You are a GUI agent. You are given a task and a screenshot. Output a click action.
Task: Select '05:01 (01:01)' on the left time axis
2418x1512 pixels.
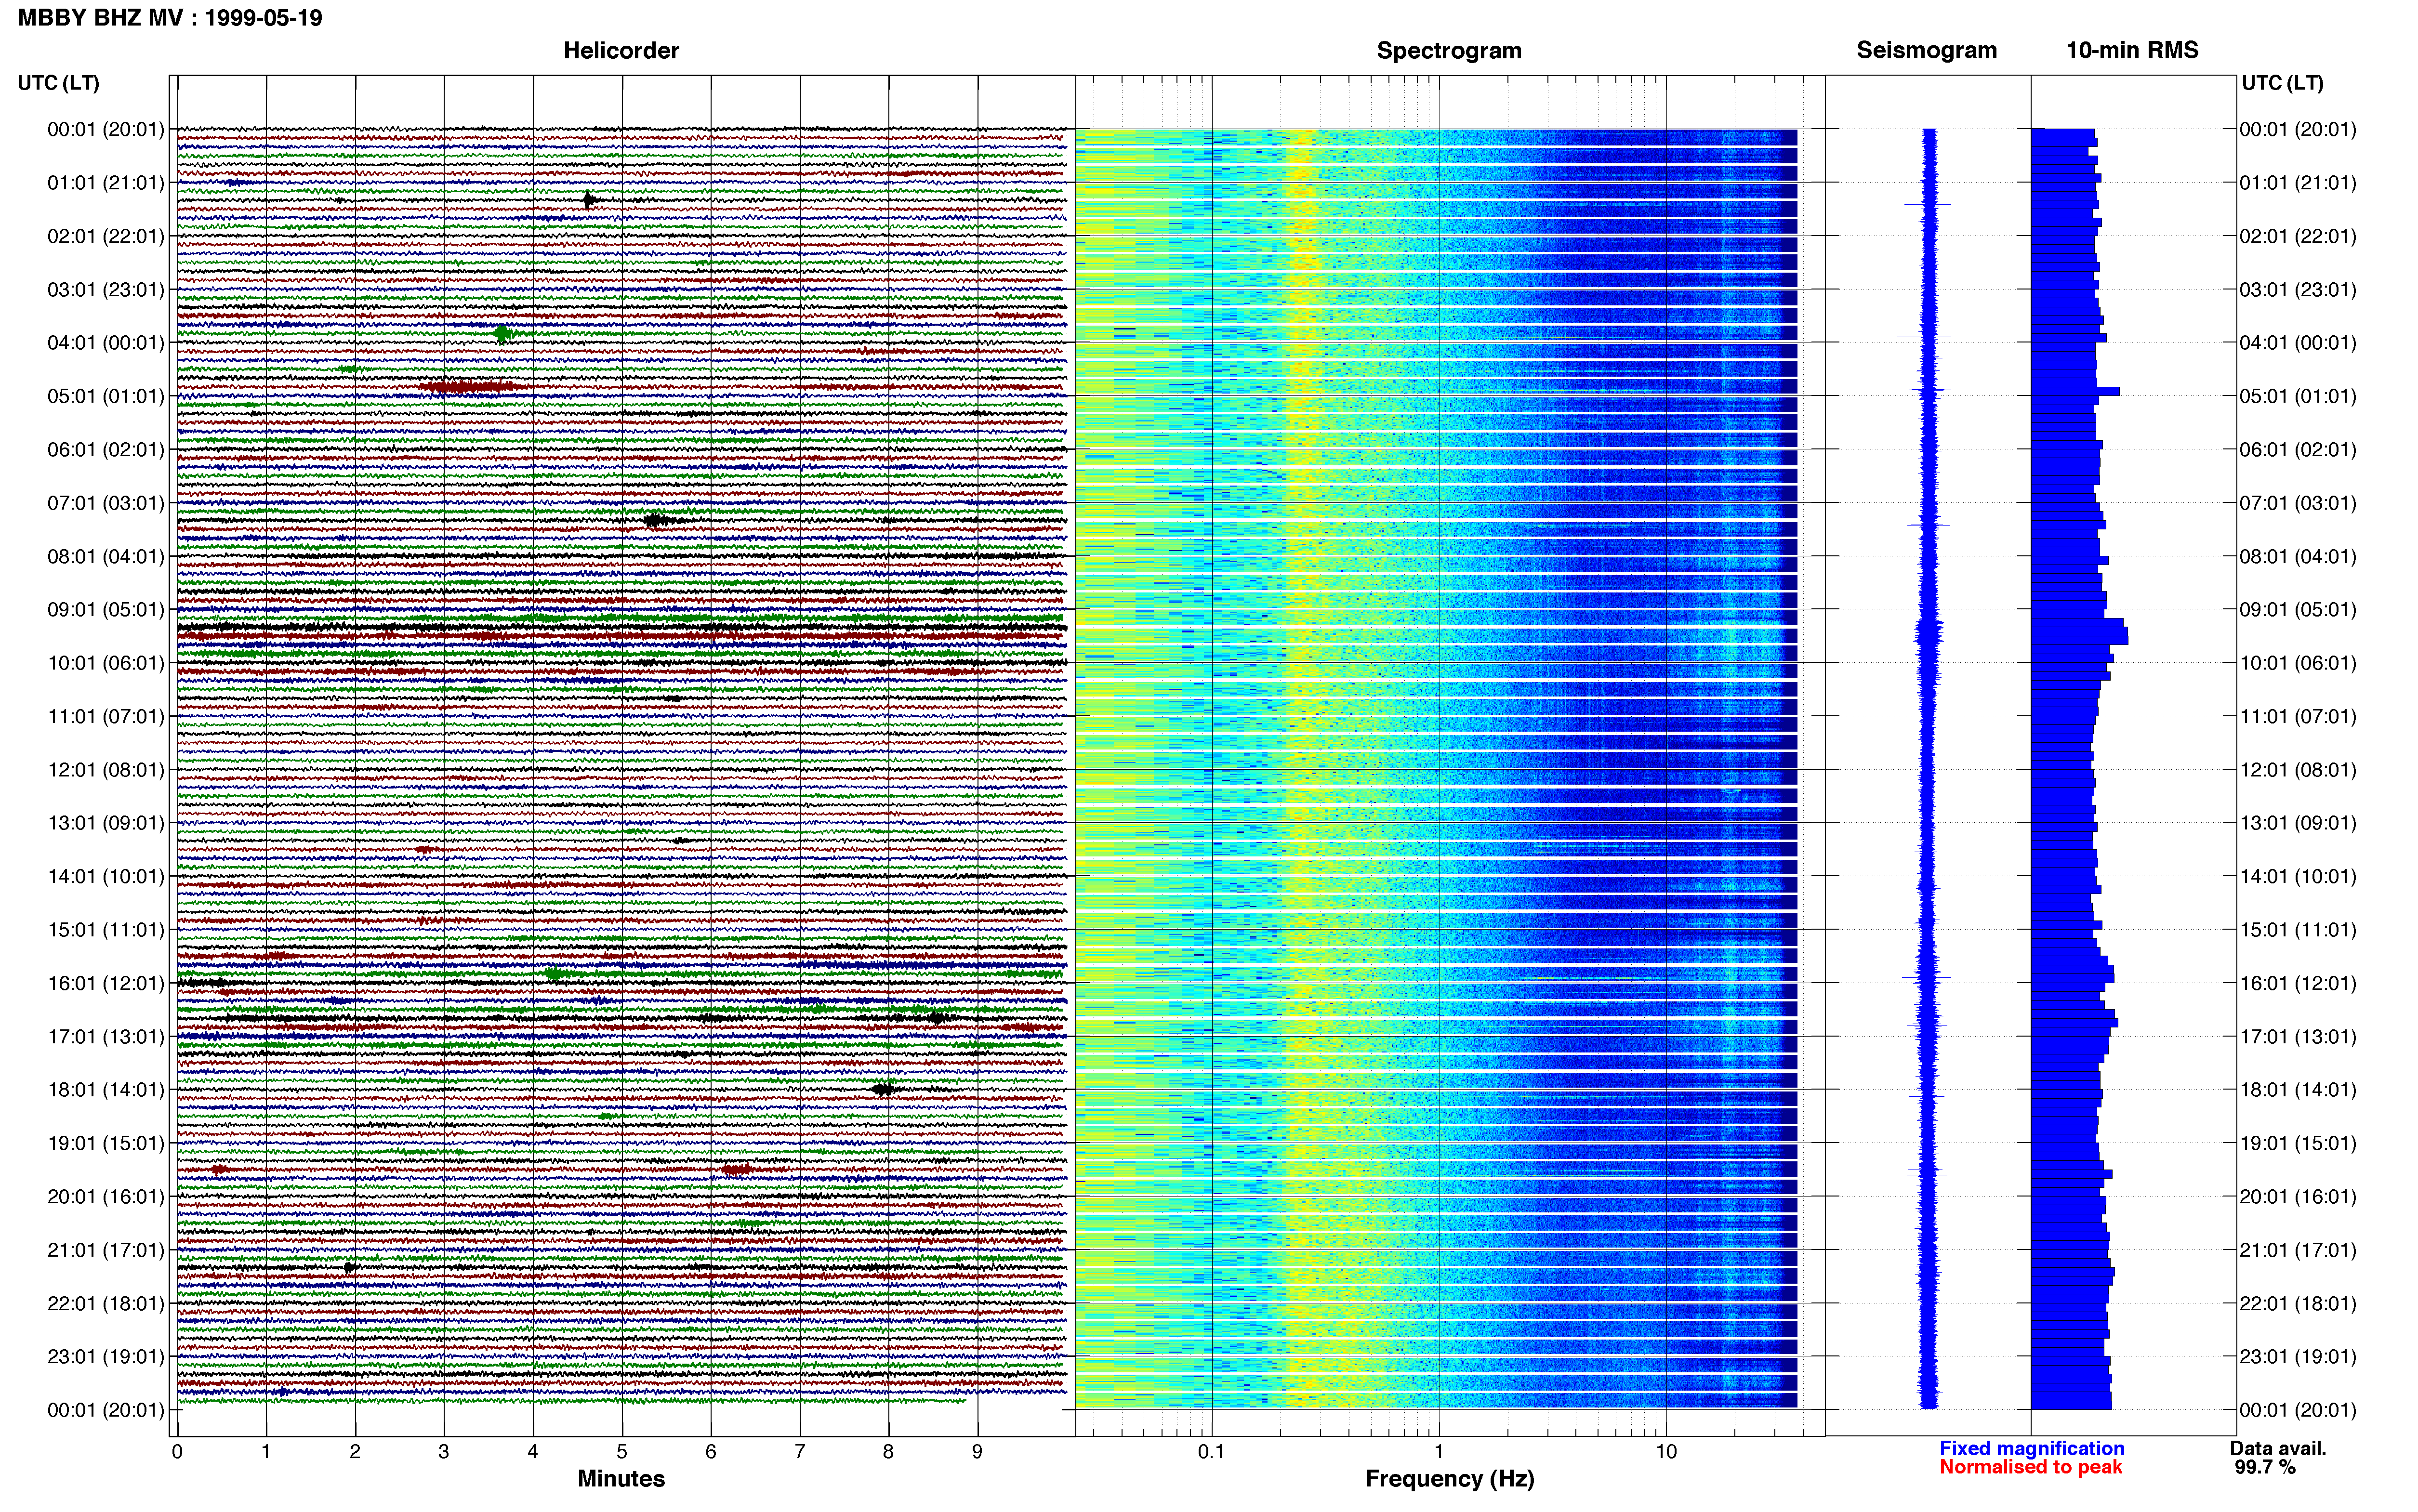click(106, 396)
